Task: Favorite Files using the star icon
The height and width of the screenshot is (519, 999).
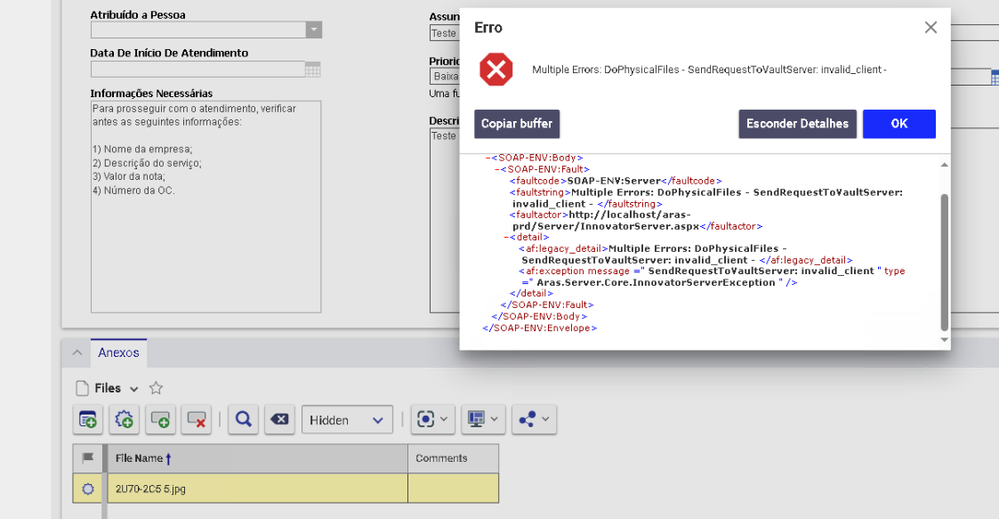Action: tap(156, 388)
